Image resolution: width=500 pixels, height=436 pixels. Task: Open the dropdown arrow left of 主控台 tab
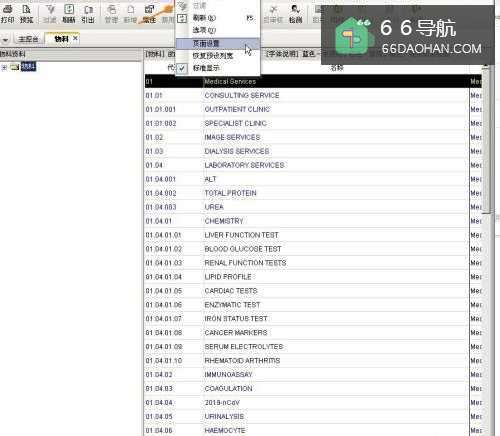point(5,40)
